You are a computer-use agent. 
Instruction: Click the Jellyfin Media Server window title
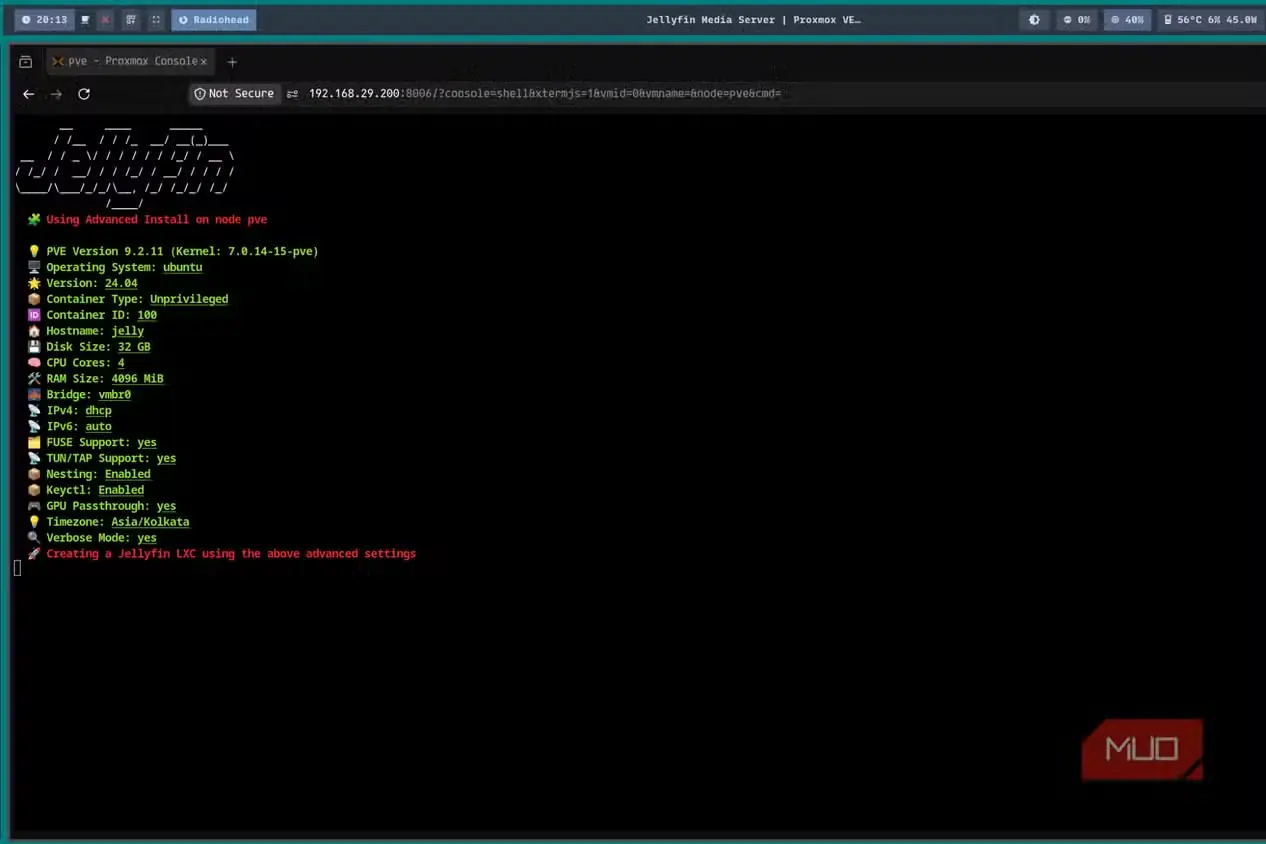[753, 20]
